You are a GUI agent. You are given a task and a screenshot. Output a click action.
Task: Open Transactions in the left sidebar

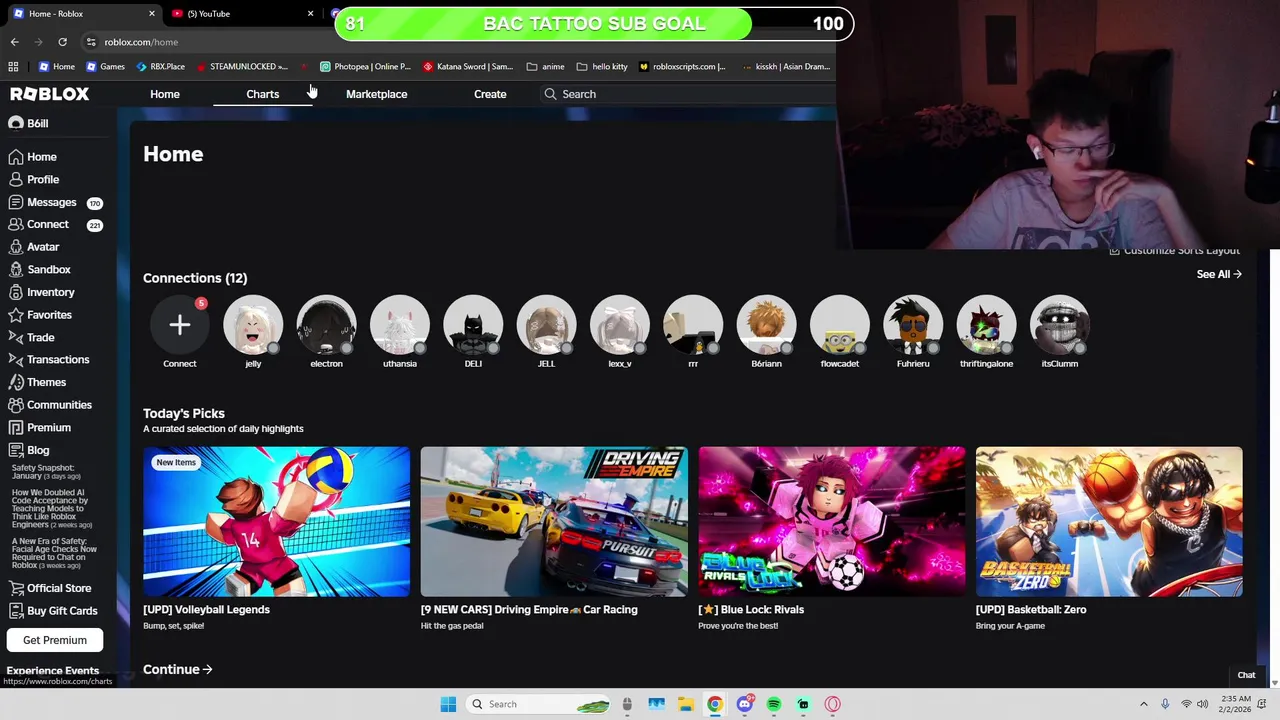(x=48, y=360)
